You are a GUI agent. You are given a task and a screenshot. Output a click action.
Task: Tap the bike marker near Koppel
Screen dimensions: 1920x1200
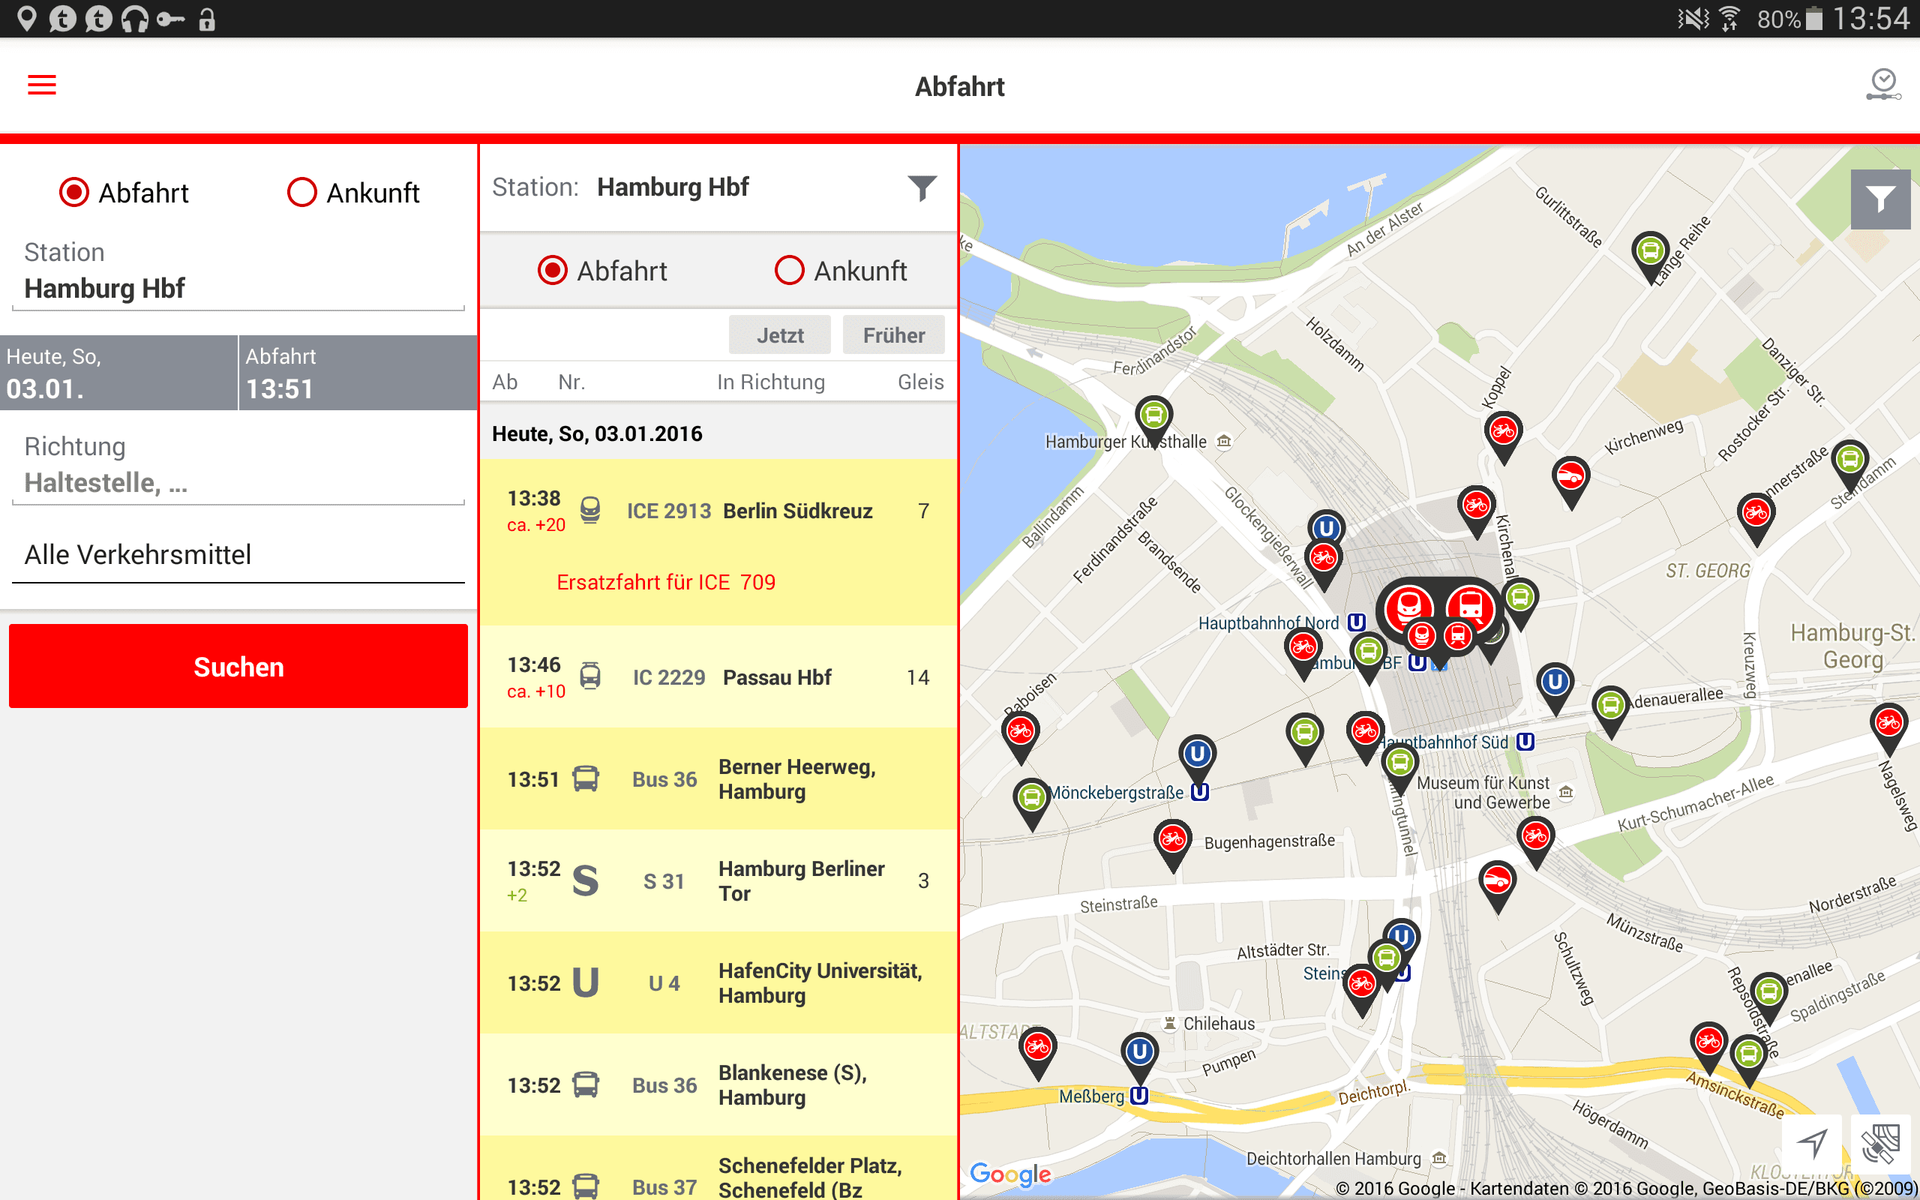(1503, 434)
